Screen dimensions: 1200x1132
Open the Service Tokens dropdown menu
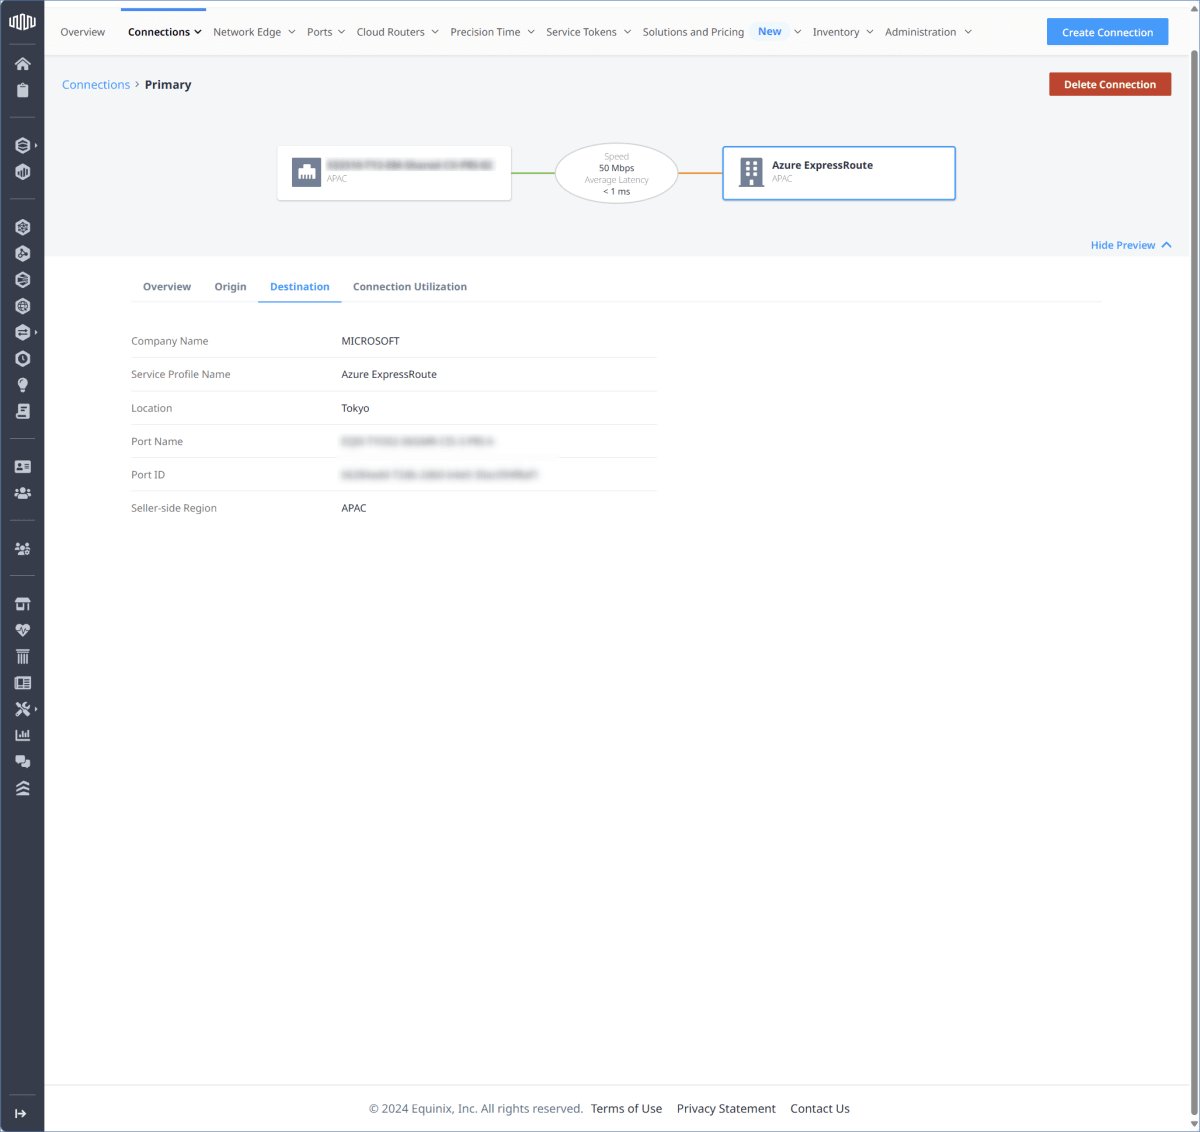(588, 32)
